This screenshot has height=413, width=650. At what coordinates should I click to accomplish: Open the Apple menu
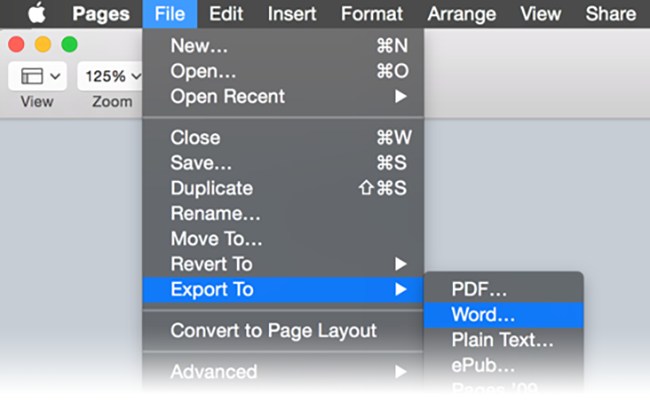pyautogui.click(x=37, y=14)
